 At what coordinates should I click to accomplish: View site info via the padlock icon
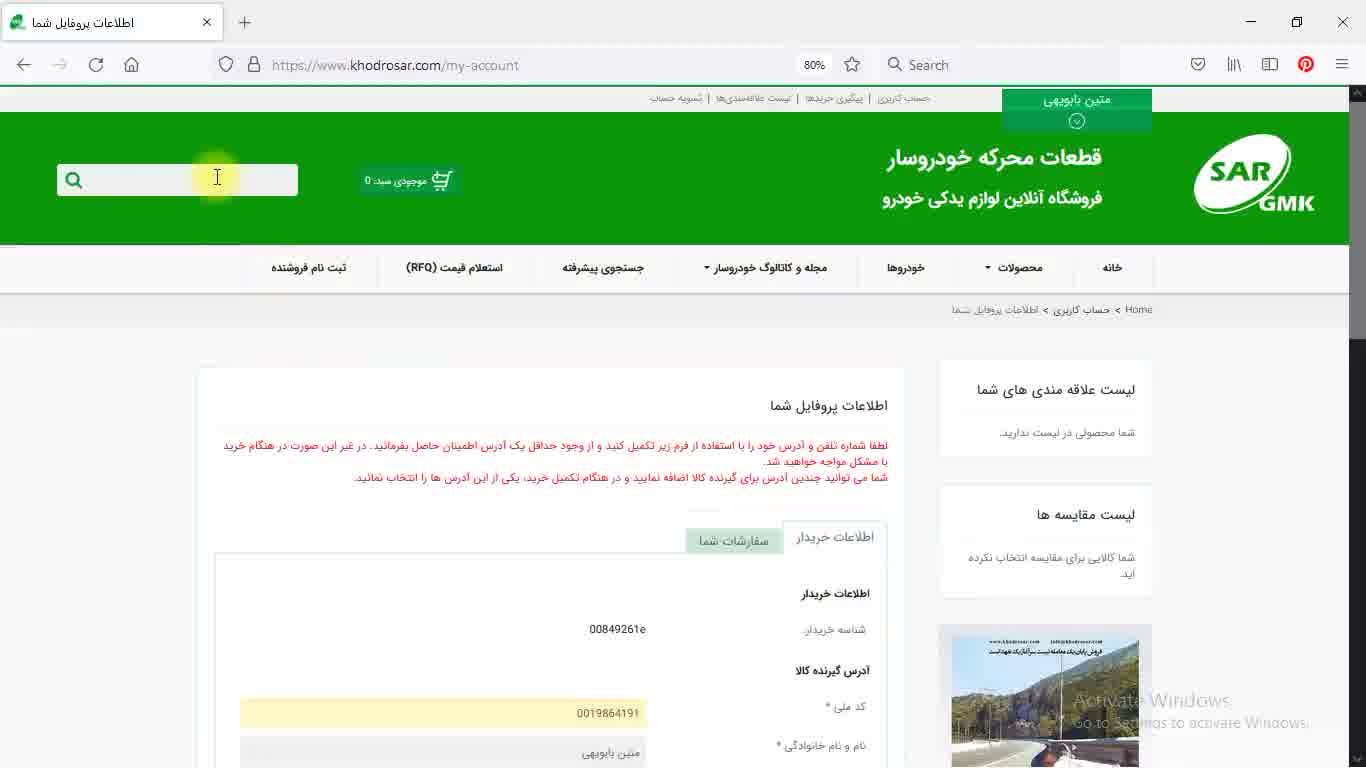click(254, 65)
